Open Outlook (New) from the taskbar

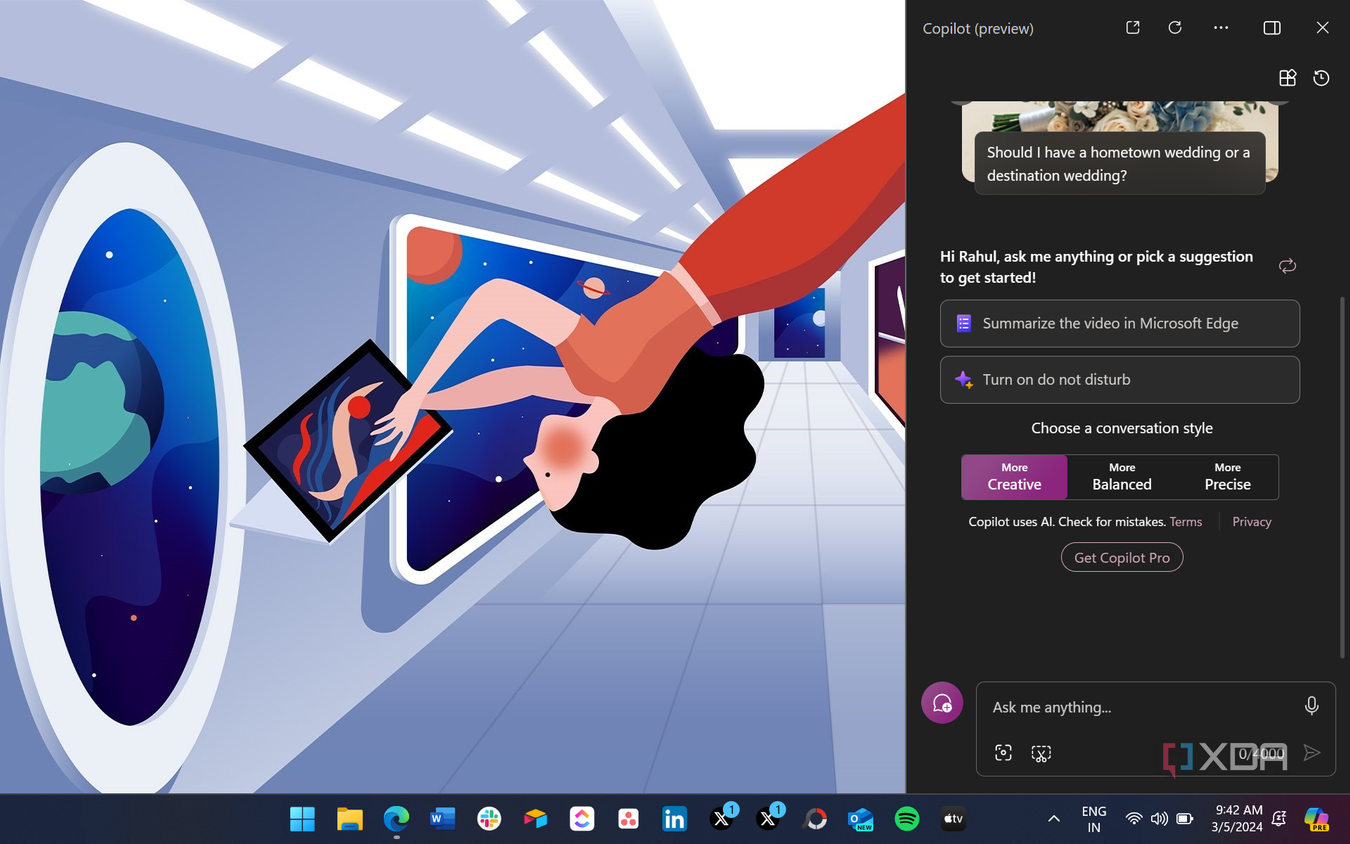tap(860, 819)
